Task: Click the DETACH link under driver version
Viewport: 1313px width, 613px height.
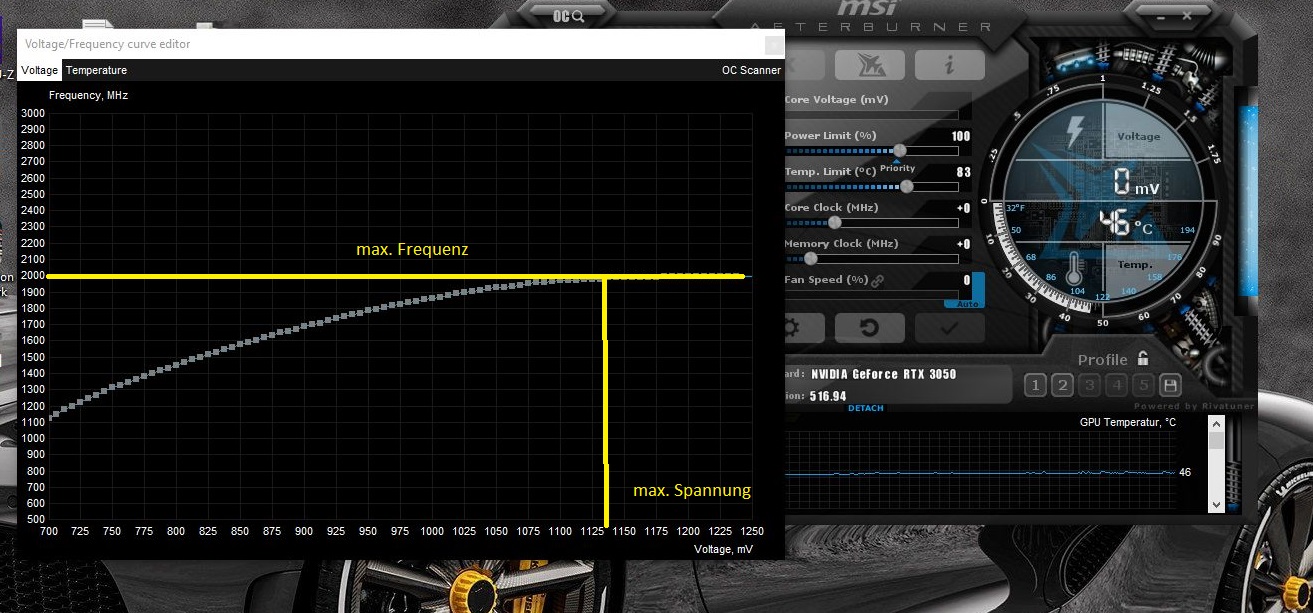Action: click(x=866, y=408)
